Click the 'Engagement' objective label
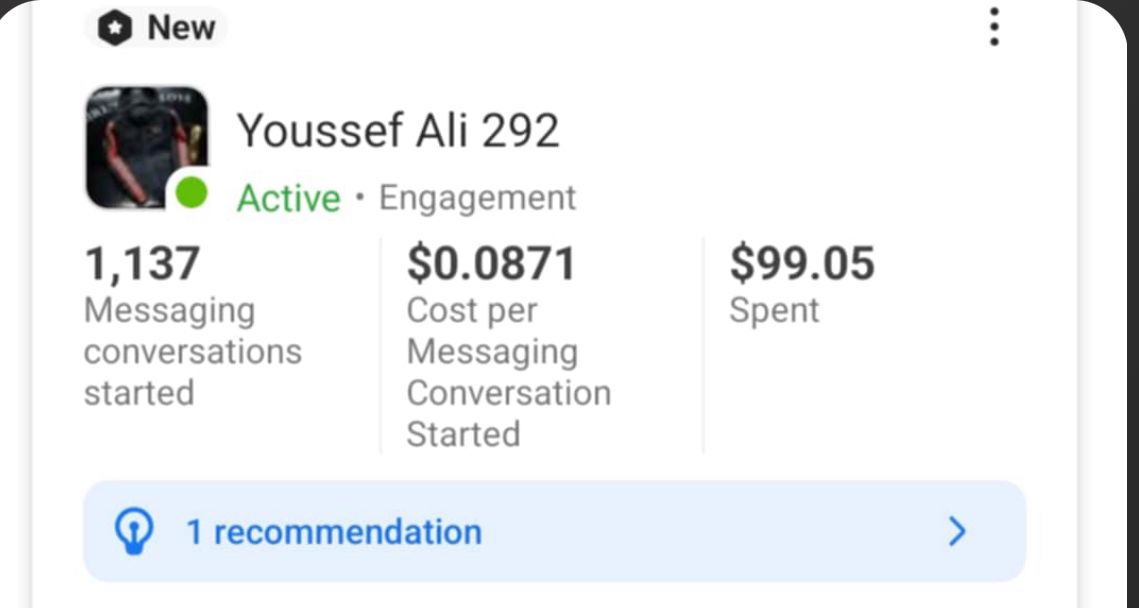Screen dimensions: 1139x608 tap(477, 198)
